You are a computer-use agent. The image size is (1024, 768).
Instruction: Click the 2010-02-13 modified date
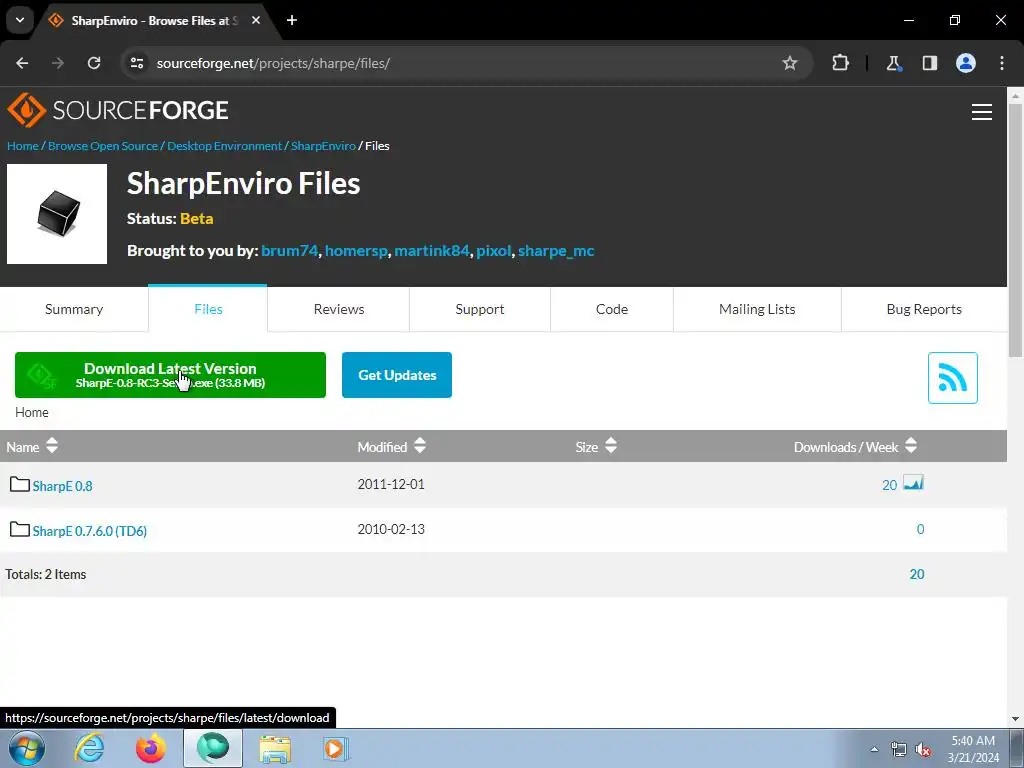(x=391, y=529)
